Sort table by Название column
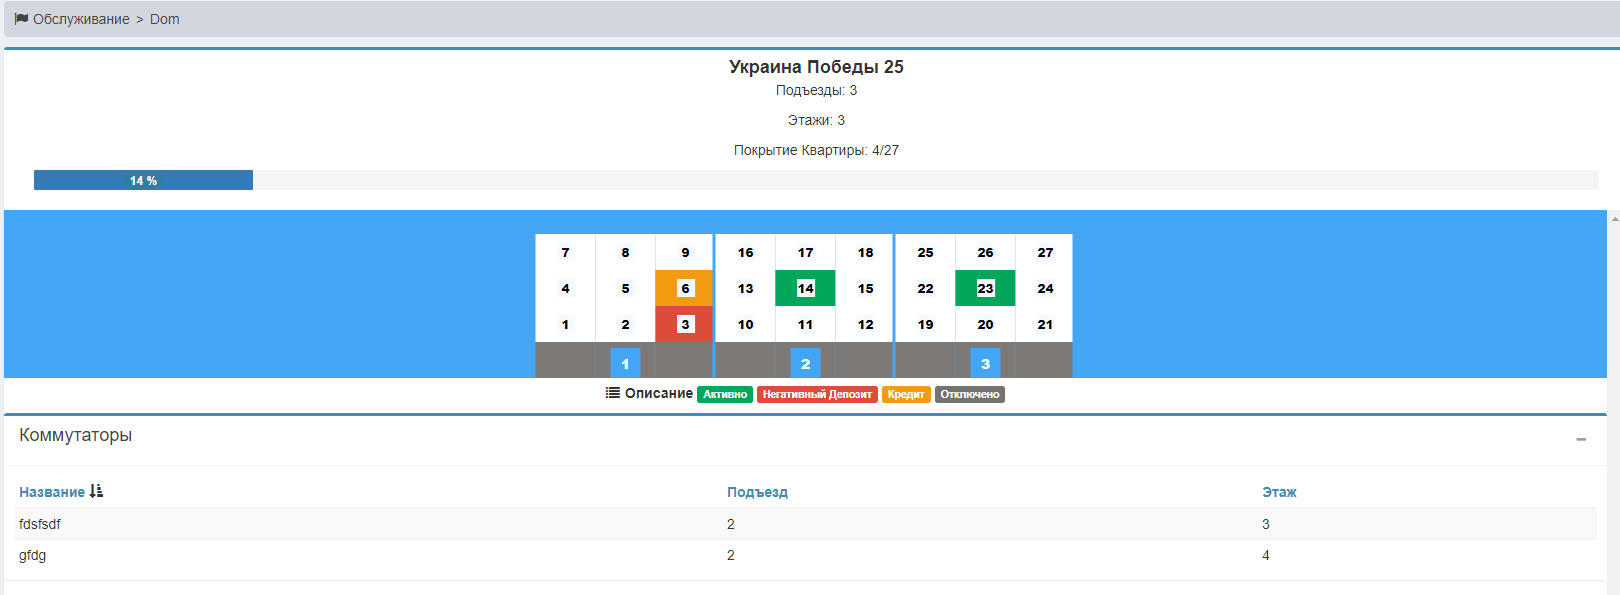The width and height of the screenshot is (1620, 595). 52,492
